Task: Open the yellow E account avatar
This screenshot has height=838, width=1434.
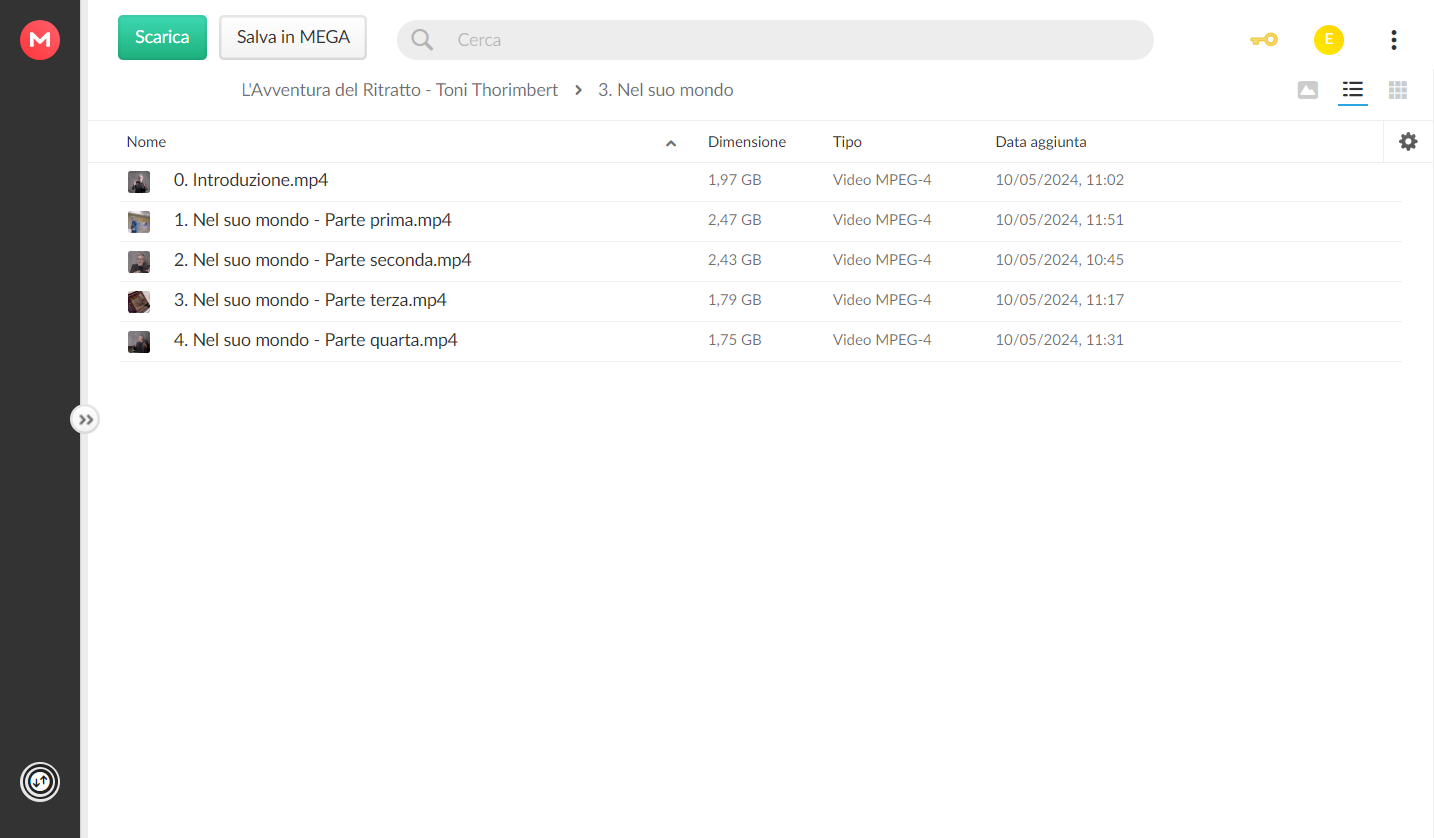Action: [x=1328, y=40]
